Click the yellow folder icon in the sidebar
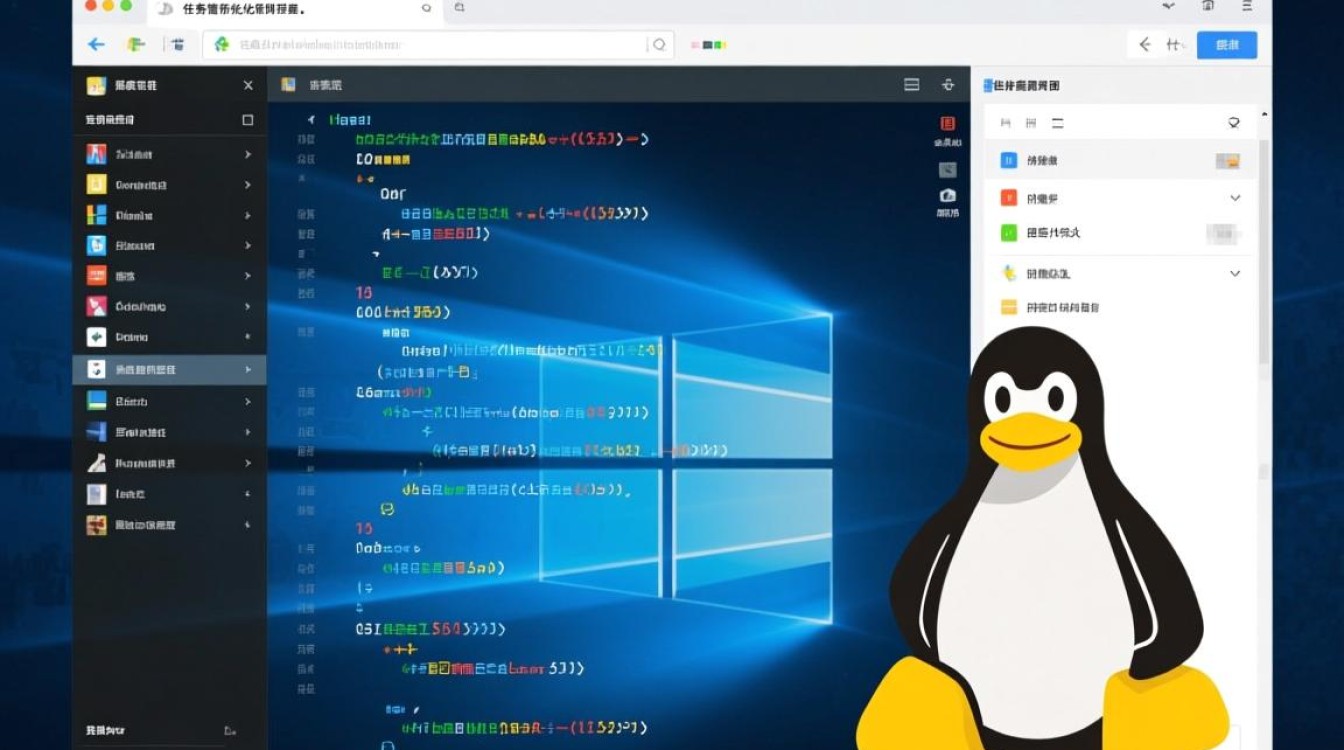The height and width of the screenshot is (750, 1344). [95, 184]
